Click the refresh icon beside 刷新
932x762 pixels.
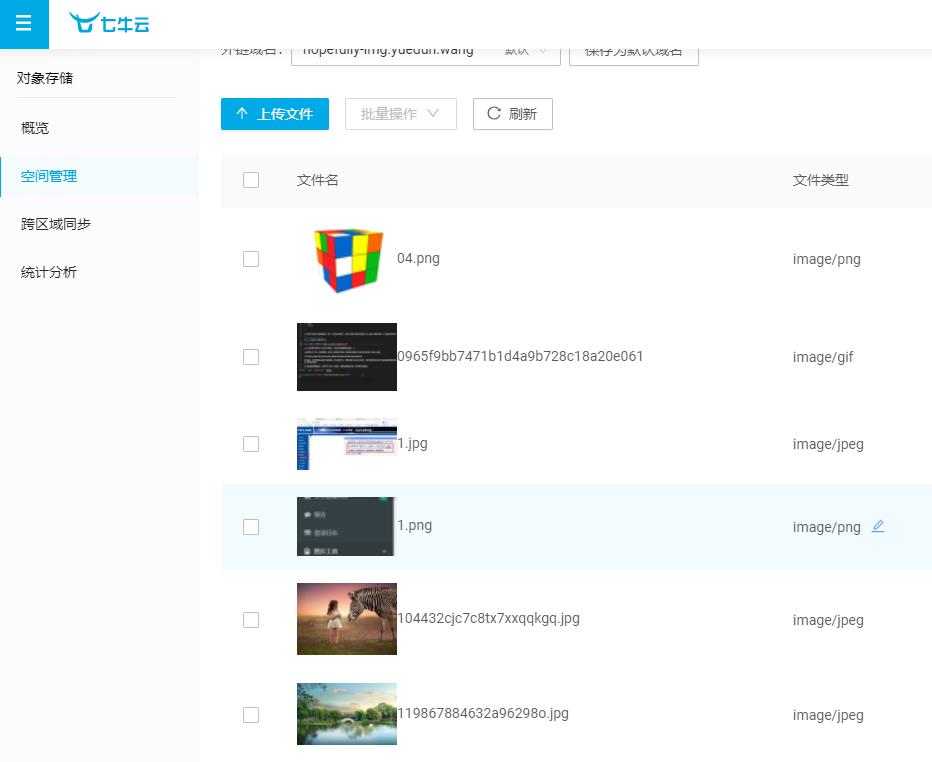click(x=493, y=113)
